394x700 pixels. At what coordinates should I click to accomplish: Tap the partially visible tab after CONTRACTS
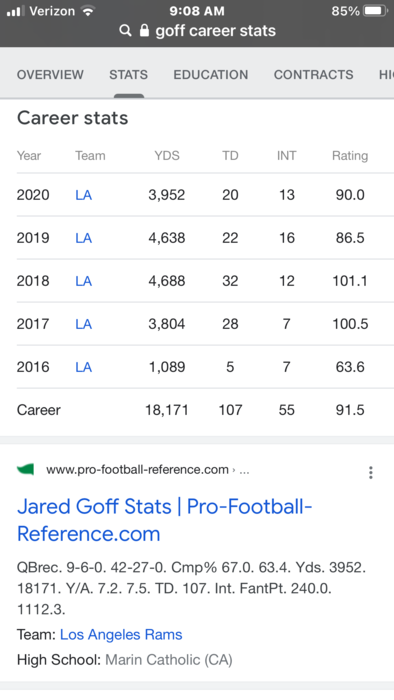(x=386, y=75)
